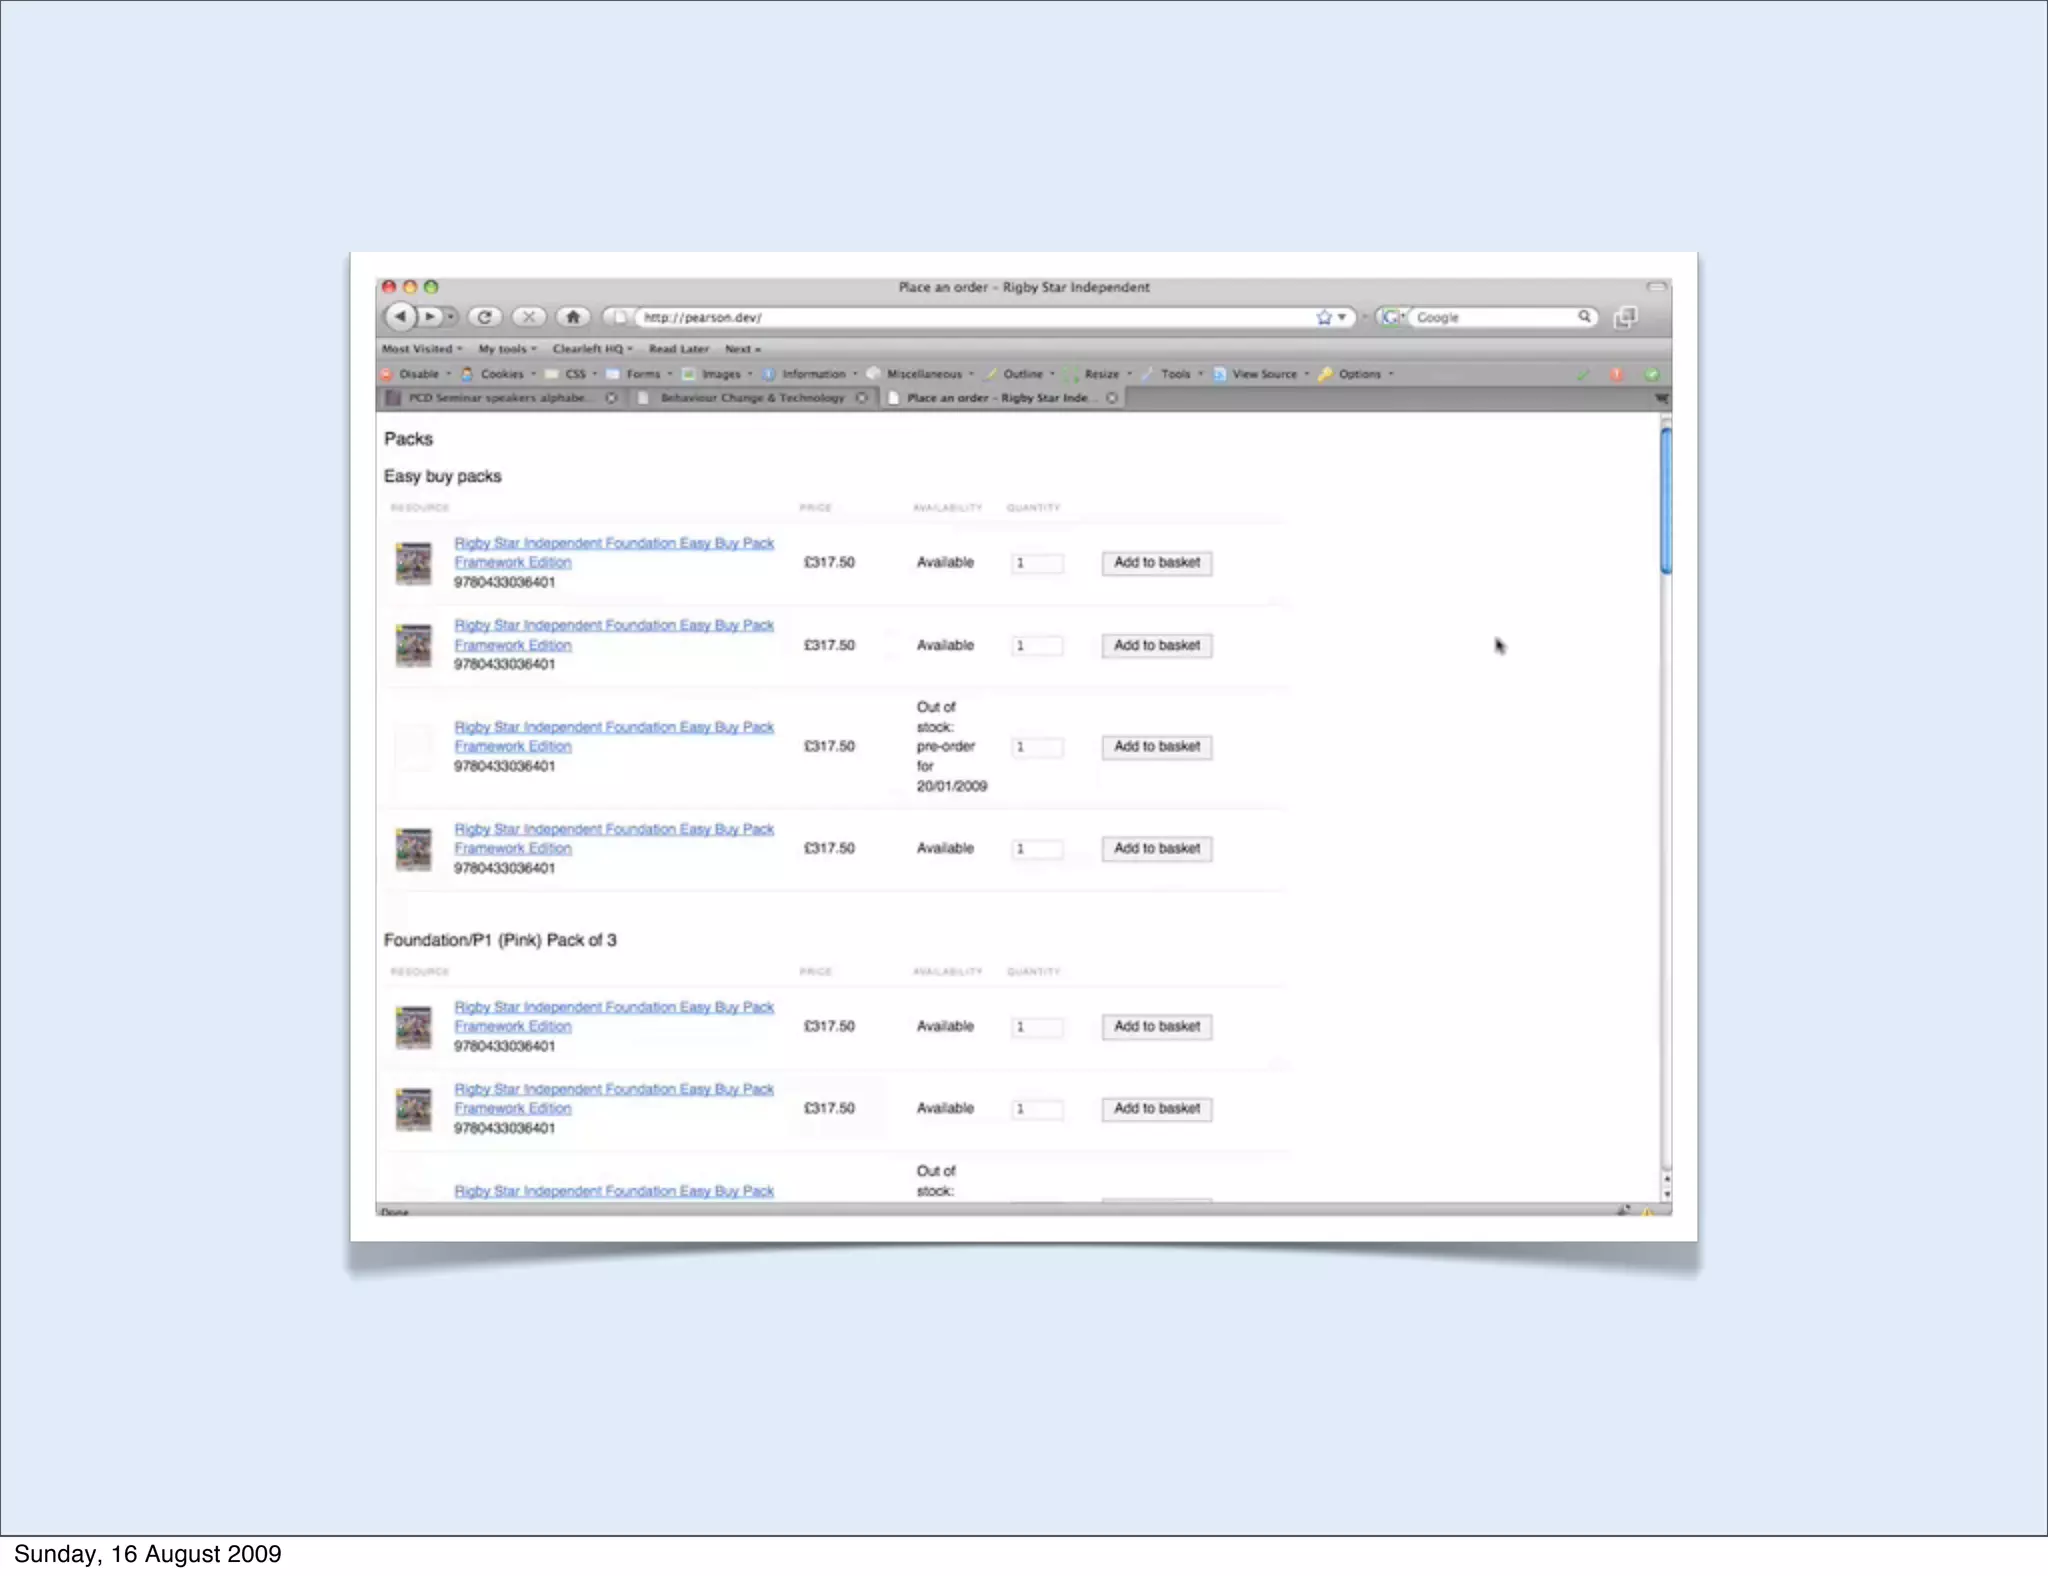Open the Most Visited bookmarks dropdown
The height and width of the screenshot is (1576, 2048).
click(421, 349)
